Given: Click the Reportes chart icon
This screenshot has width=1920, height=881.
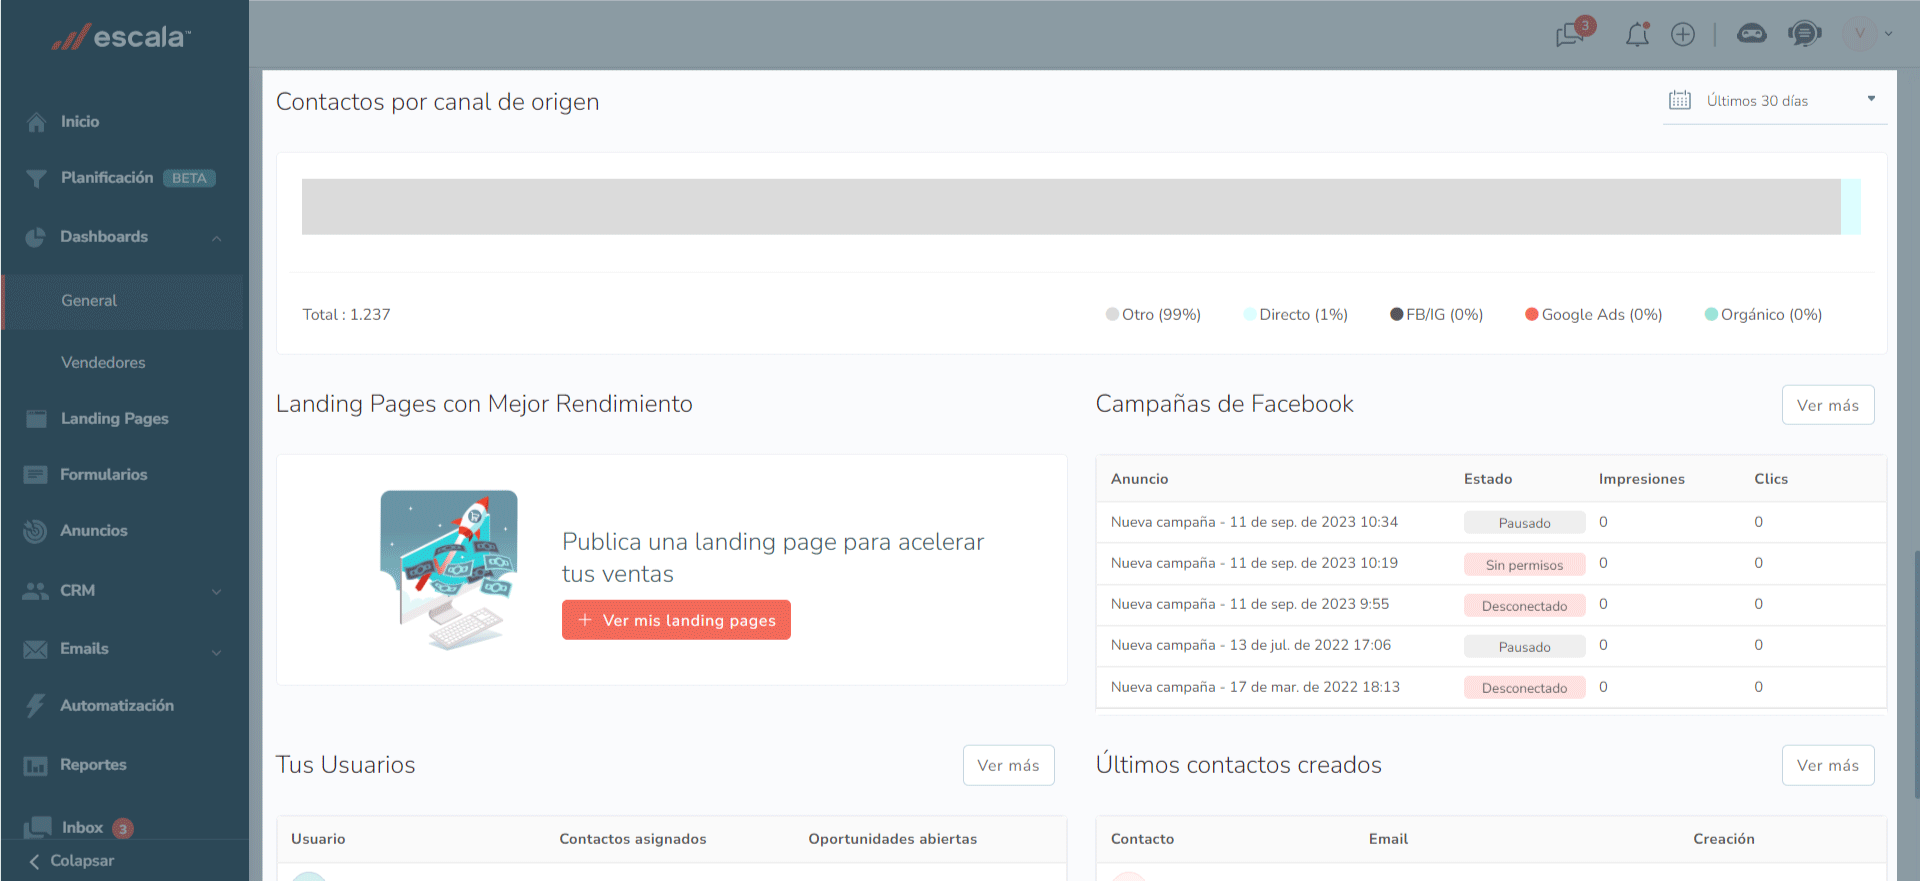Looking at the screenshot, I should [35, 765].
